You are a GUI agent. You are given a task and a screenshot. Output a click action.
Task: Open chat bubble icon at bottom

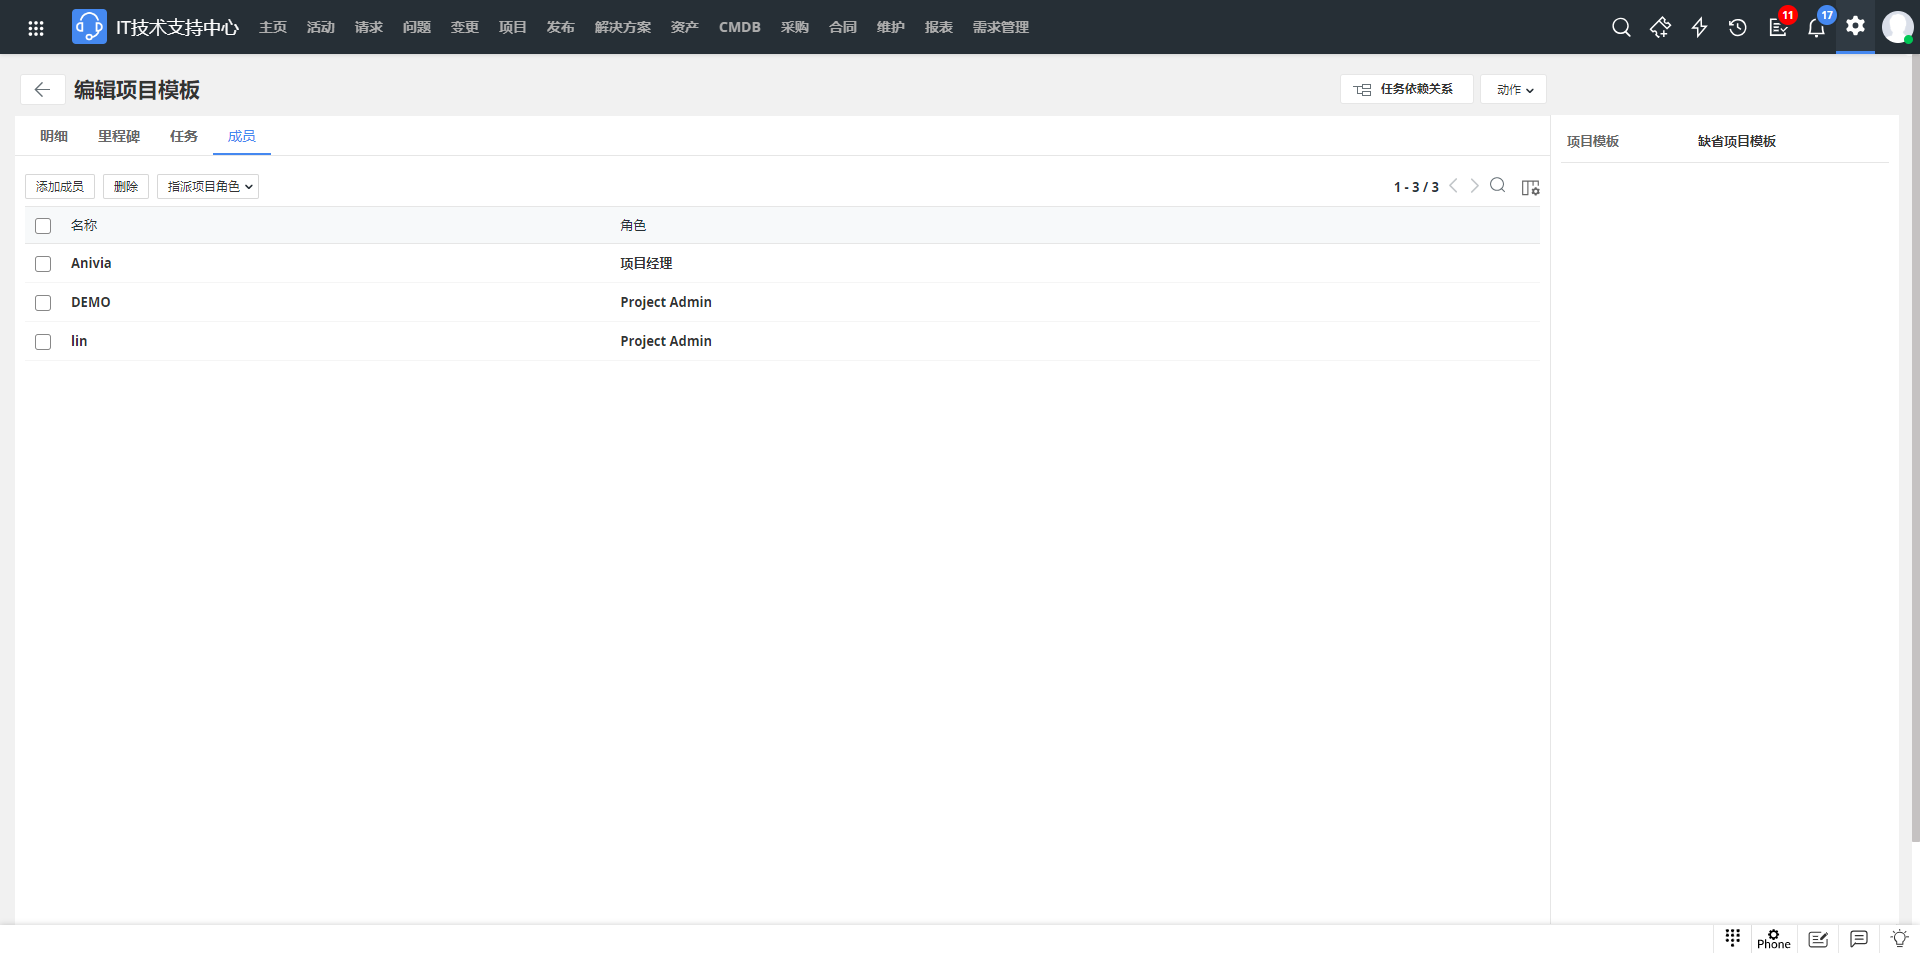pos(1859,938)
